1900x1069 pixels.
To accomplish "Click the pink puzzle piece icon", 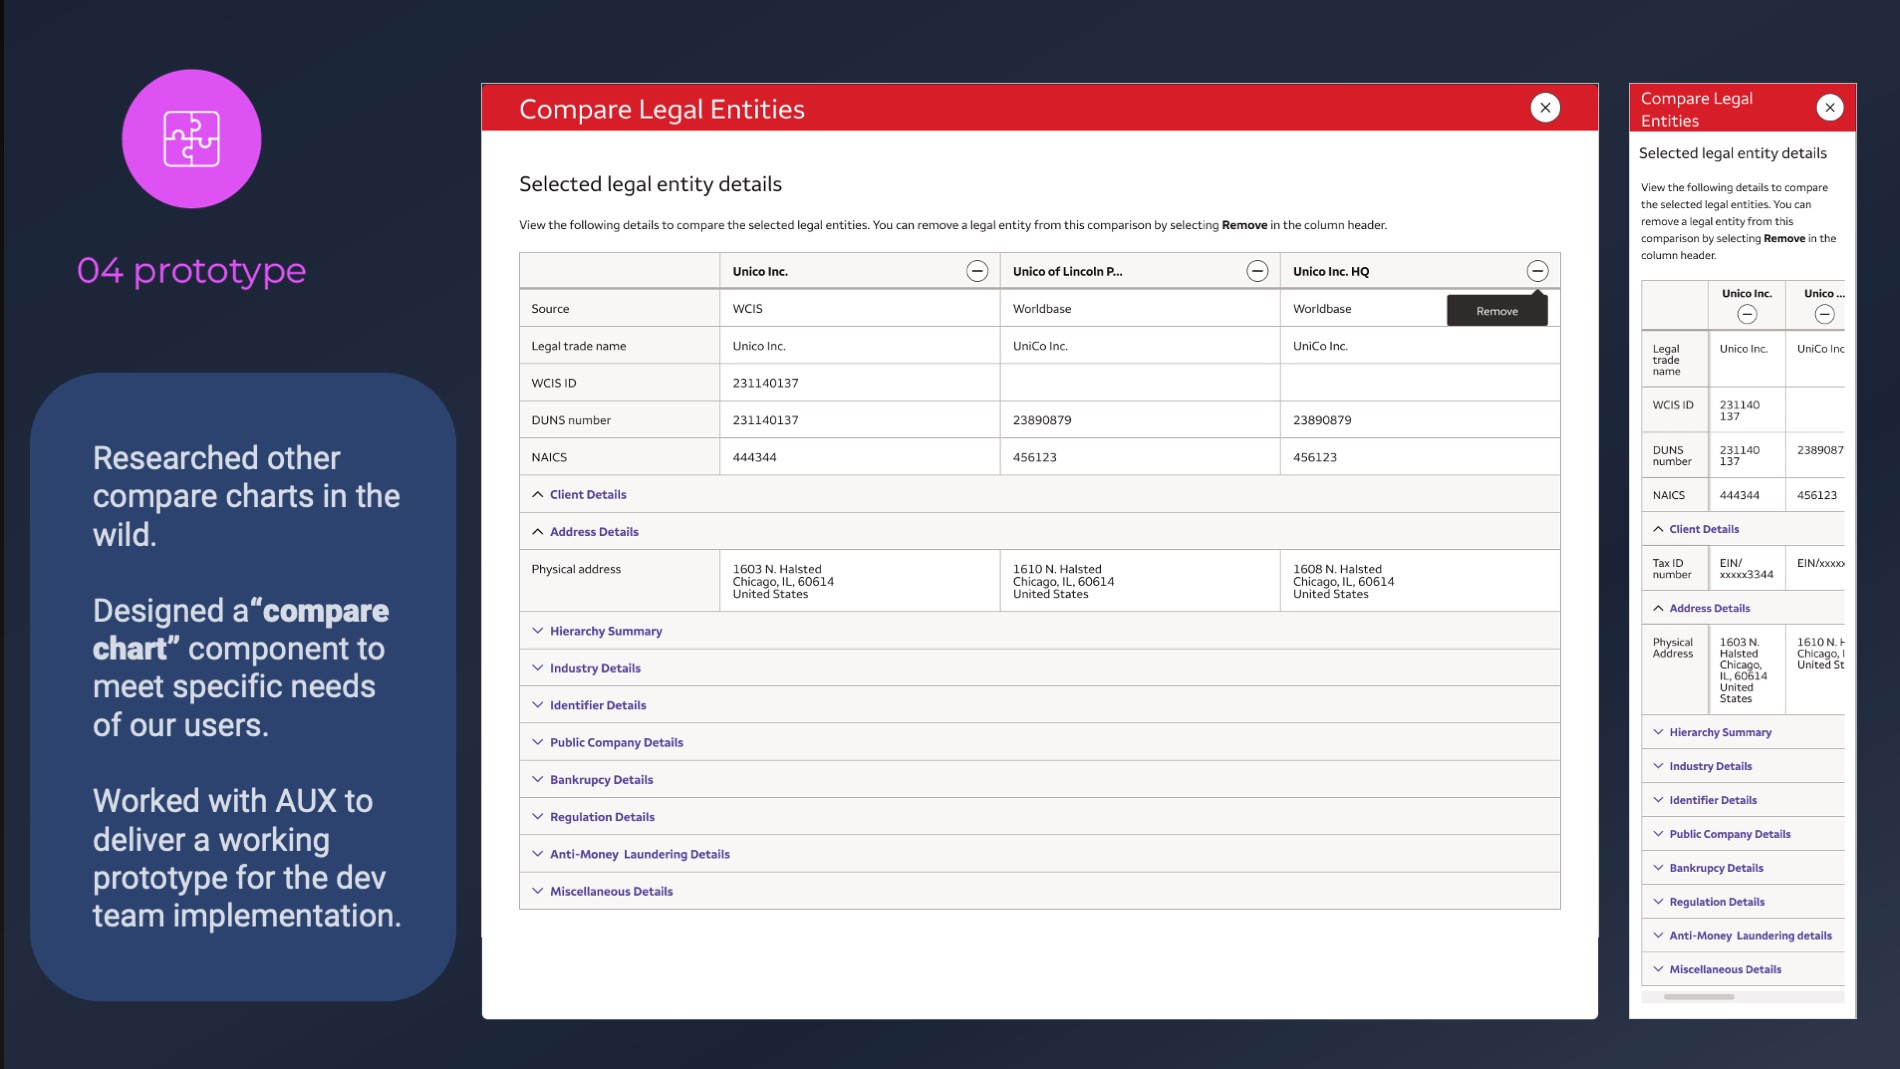I will pos(191,139).
